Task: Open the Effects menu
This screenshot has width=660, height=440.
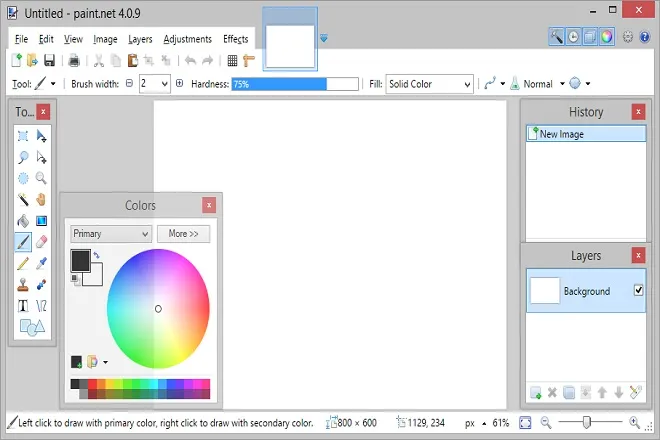Action: (236, 39)
